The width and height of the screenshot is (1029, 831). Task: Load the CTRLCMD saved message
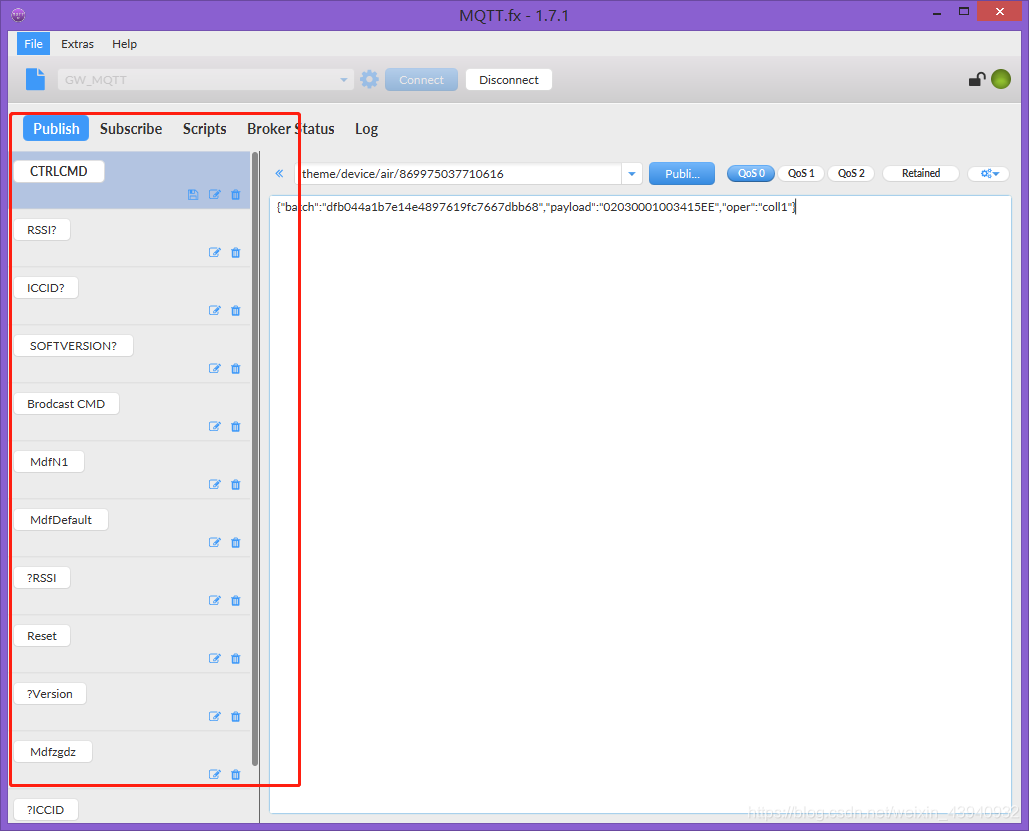pos(58,171)
